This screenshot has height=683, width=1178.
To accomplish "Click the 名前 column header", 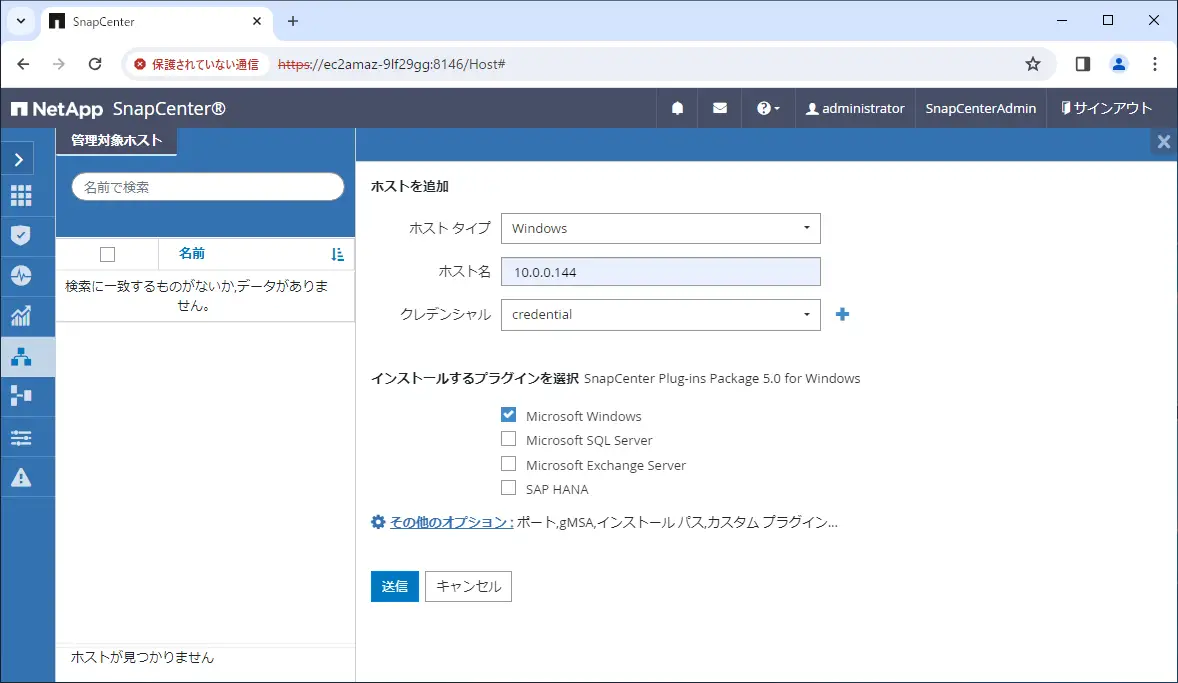I will (x=192, y=254).
